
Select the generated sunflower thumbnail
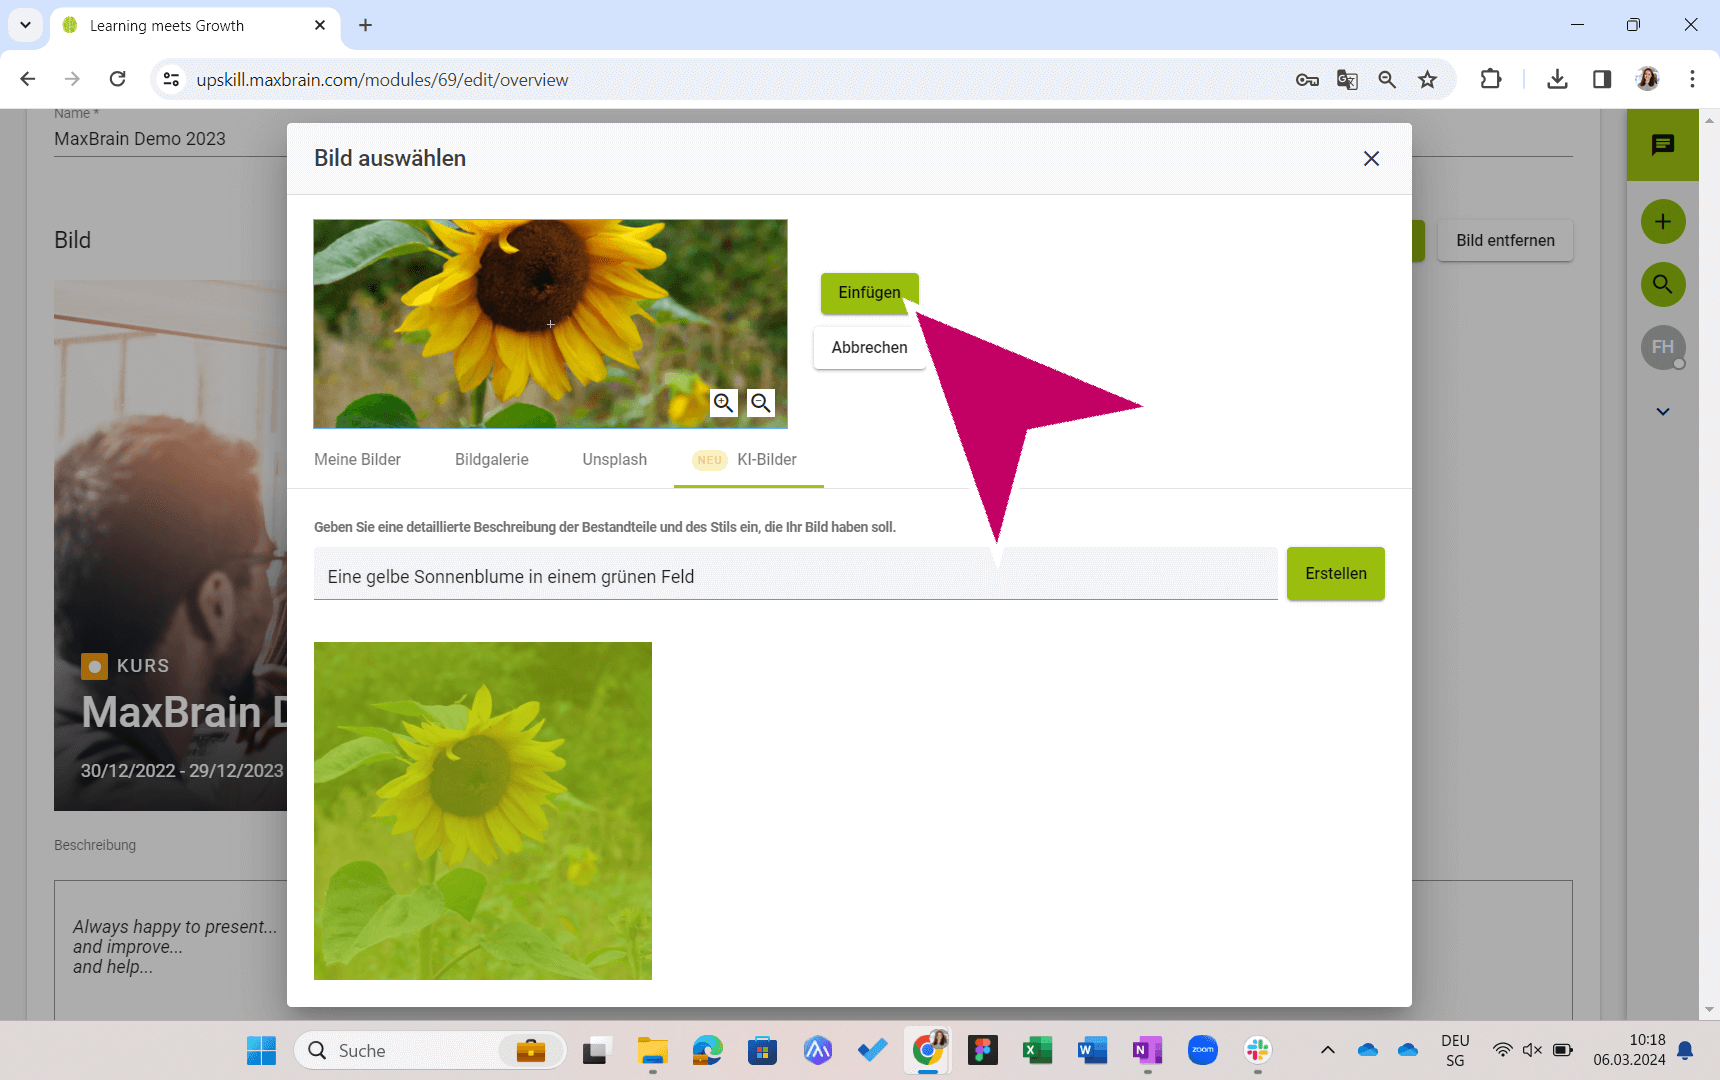click(483, 811)
